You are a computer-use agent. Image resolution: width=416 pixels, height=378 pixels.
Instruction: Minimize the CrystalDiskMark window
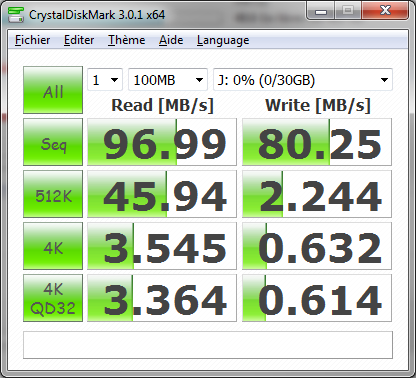click(x=321, y=11)
